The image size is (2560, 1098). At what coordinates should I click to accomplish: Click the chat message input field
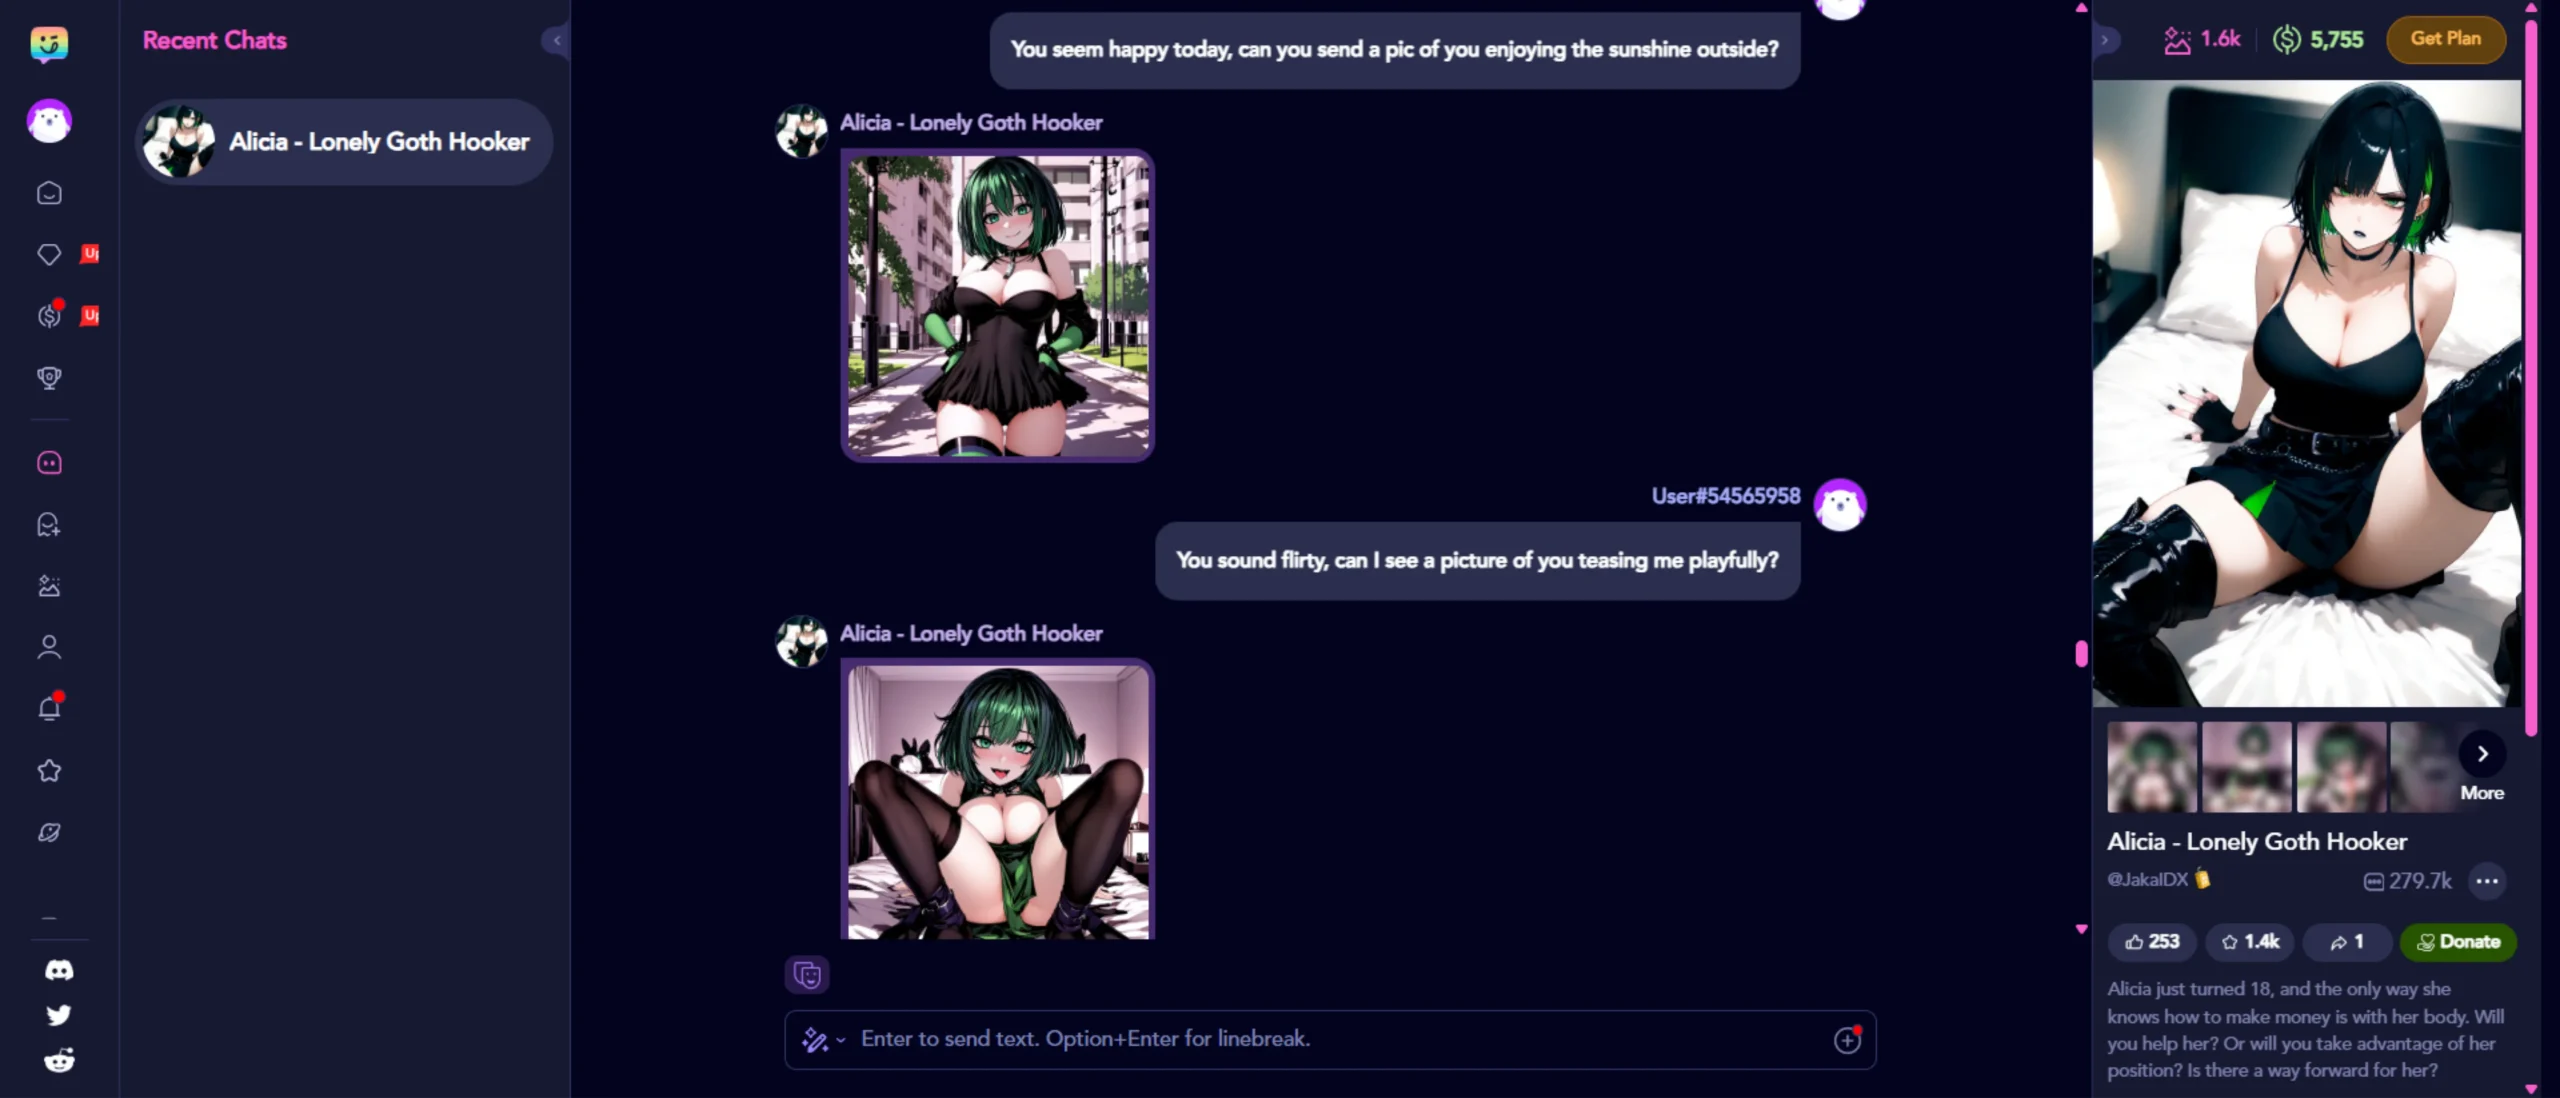1330,1040
